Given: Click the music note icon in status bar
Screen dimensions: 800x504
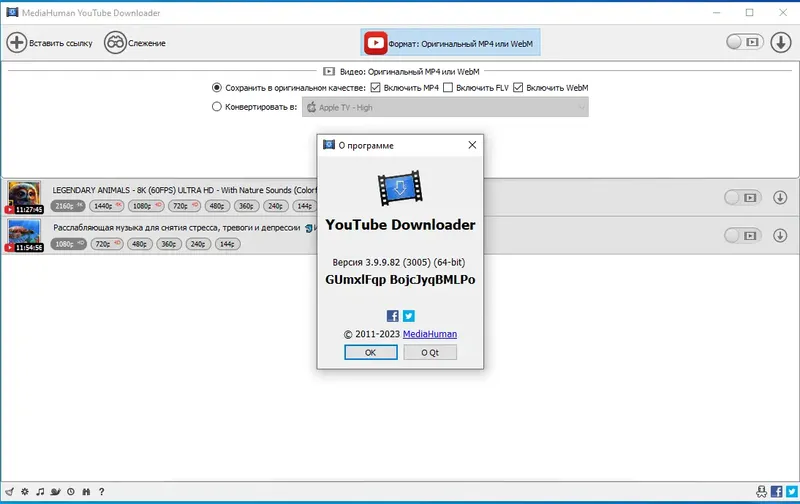Looking at the screenshot, I should pos(40,492).
